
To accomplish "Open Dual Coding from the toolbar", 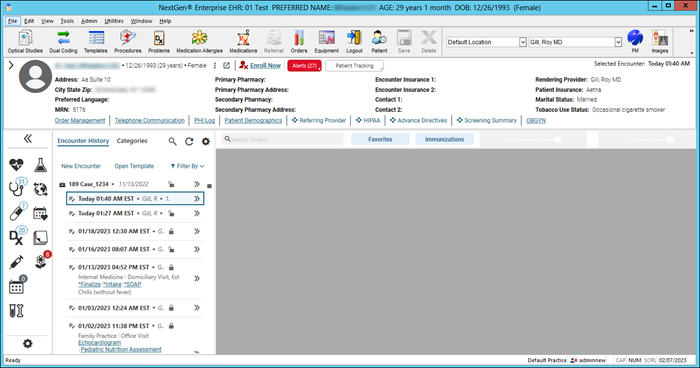I will pyautogui.click(x=63, y=42).
